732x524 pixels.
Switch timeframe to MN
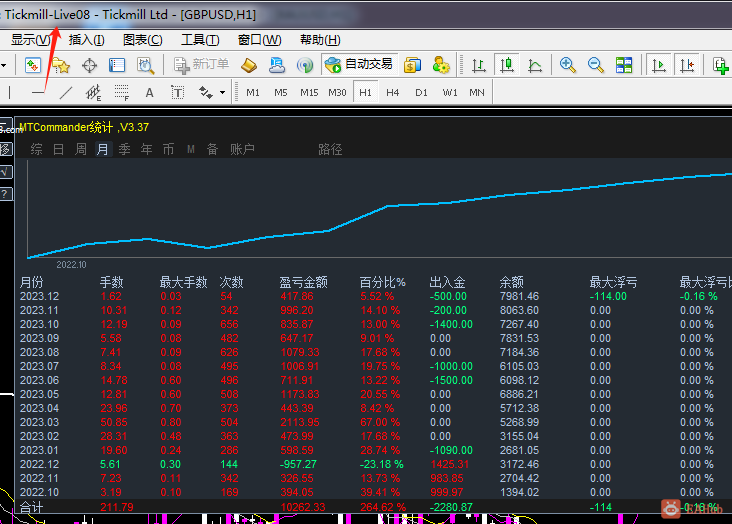477,92
